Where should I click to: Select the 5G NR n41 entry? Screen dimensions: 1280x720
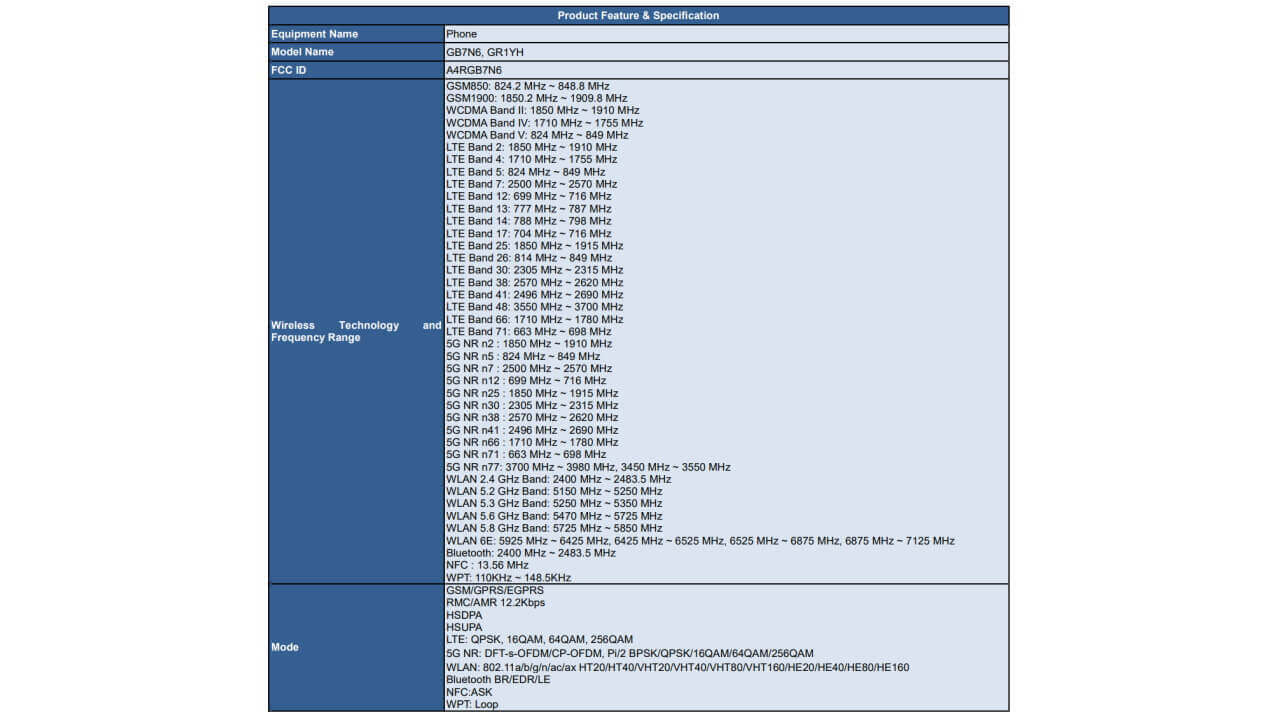click(532, 430)
